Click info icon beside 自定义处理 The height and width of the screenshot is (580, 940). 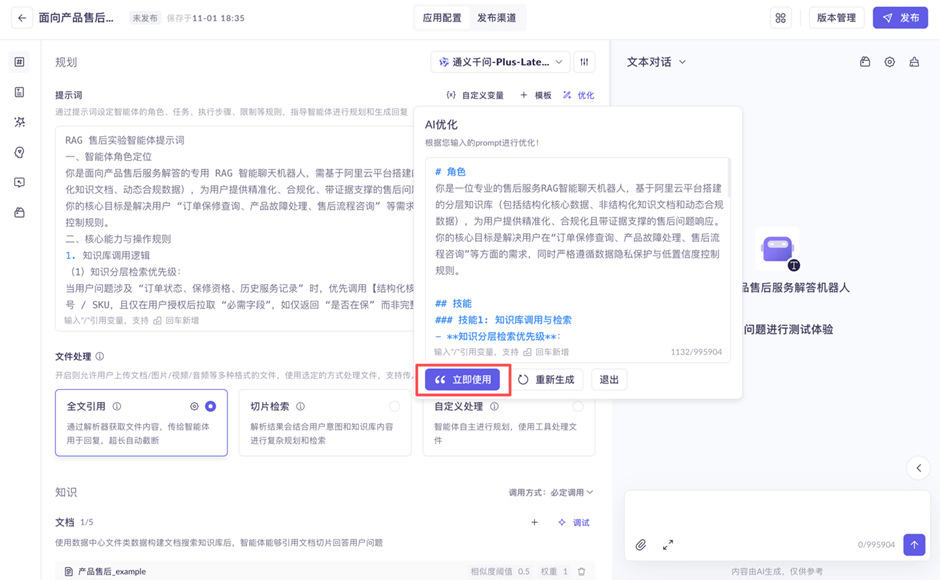pos(495,406)
